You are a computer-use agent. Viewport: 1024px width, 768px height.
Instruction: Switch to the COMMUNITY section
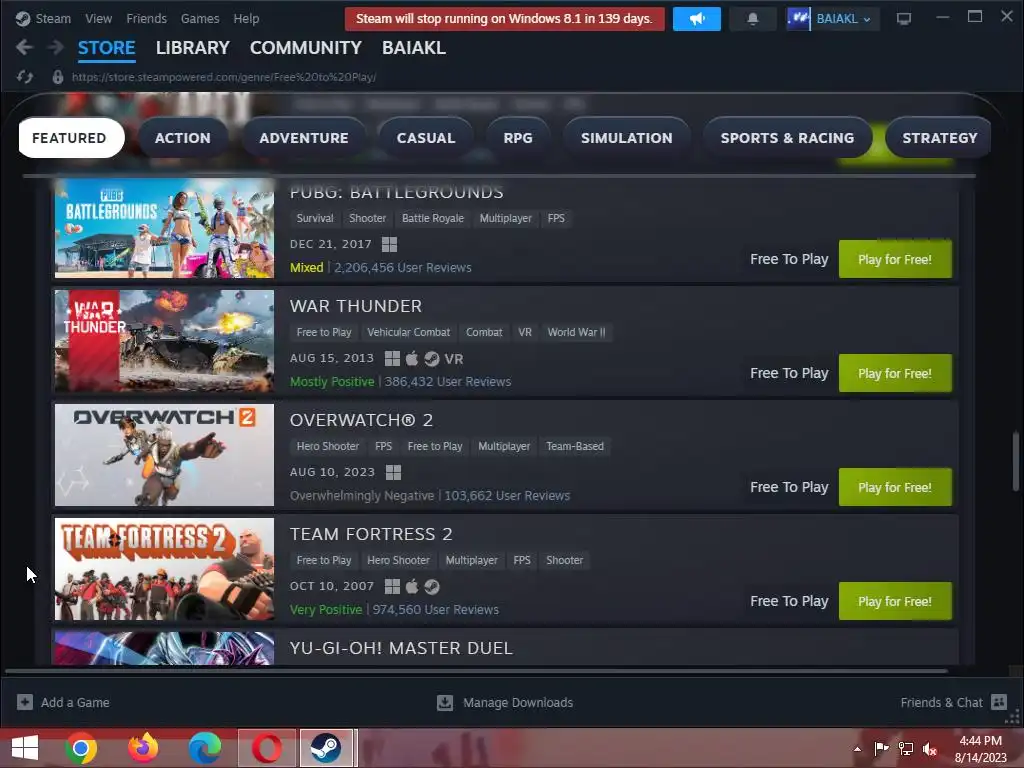pyautogui.click(x=306, y=48)
